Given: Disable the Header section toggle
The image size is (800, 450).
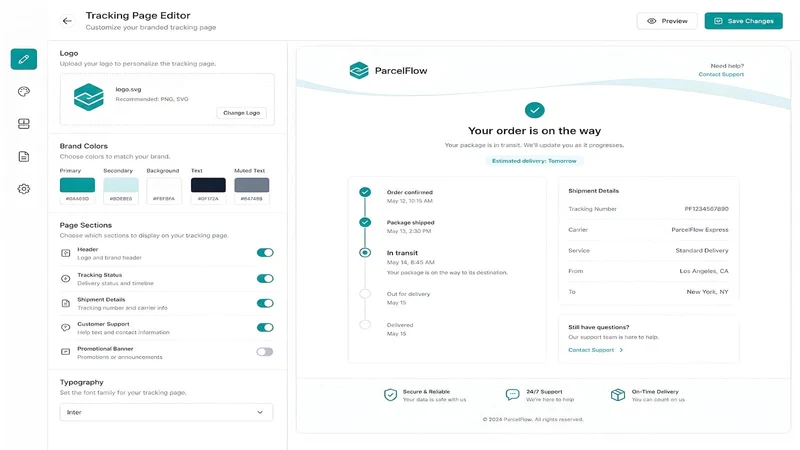Looking at the screenshot, I should coord(265,253).
